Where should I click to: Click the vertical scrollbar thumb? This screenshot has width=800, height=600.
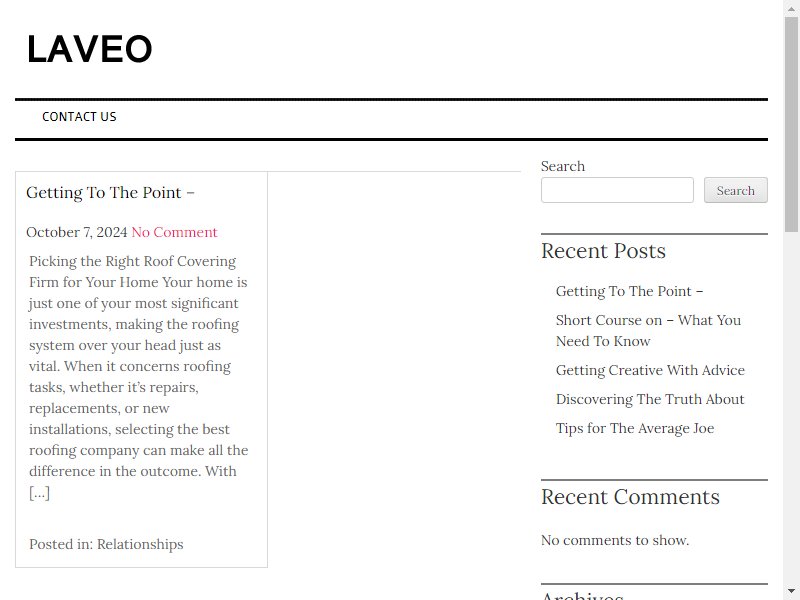(791, 124)
